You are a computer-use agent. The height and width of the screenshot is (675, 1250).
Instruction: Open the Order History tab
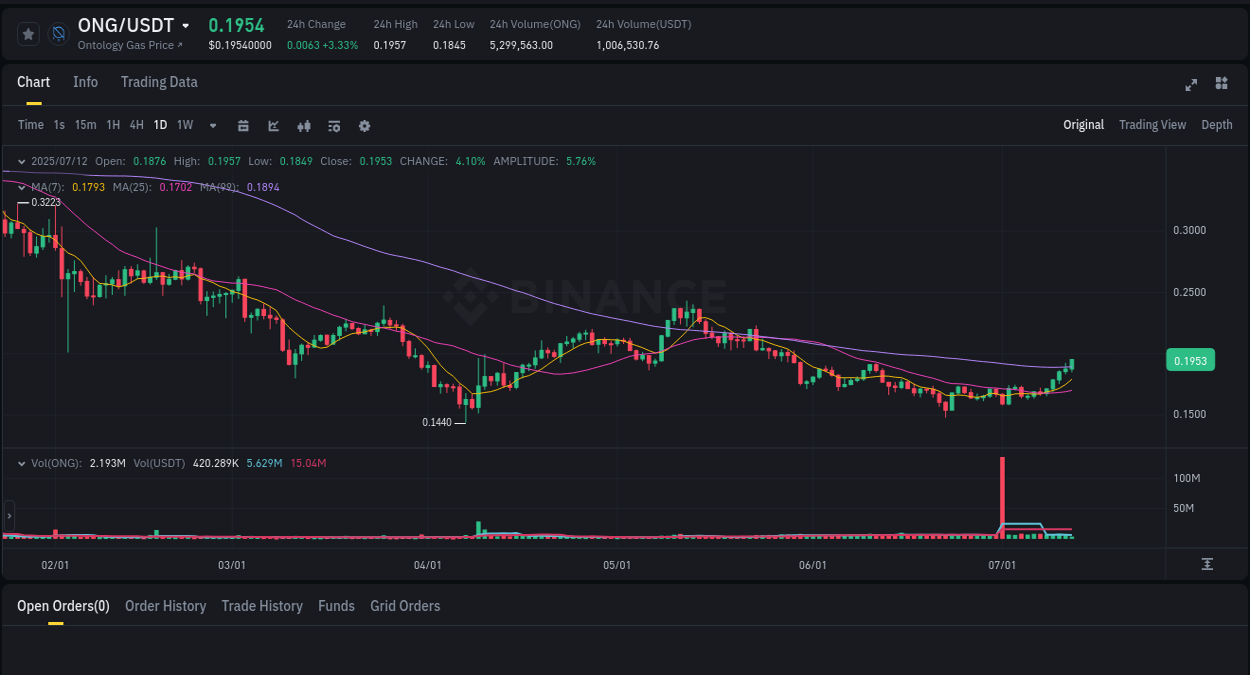(x=165, y=606)
